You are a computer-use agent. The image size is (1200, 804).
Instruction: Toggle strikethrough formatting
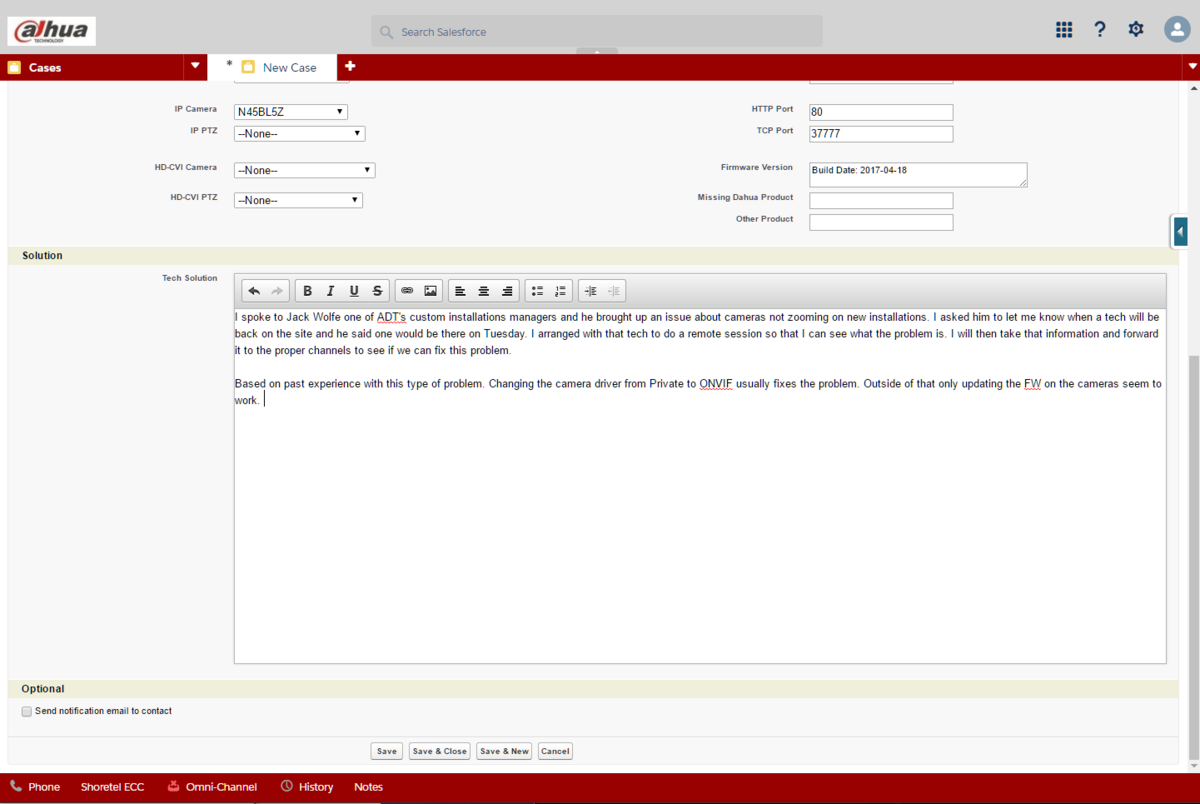377,291
